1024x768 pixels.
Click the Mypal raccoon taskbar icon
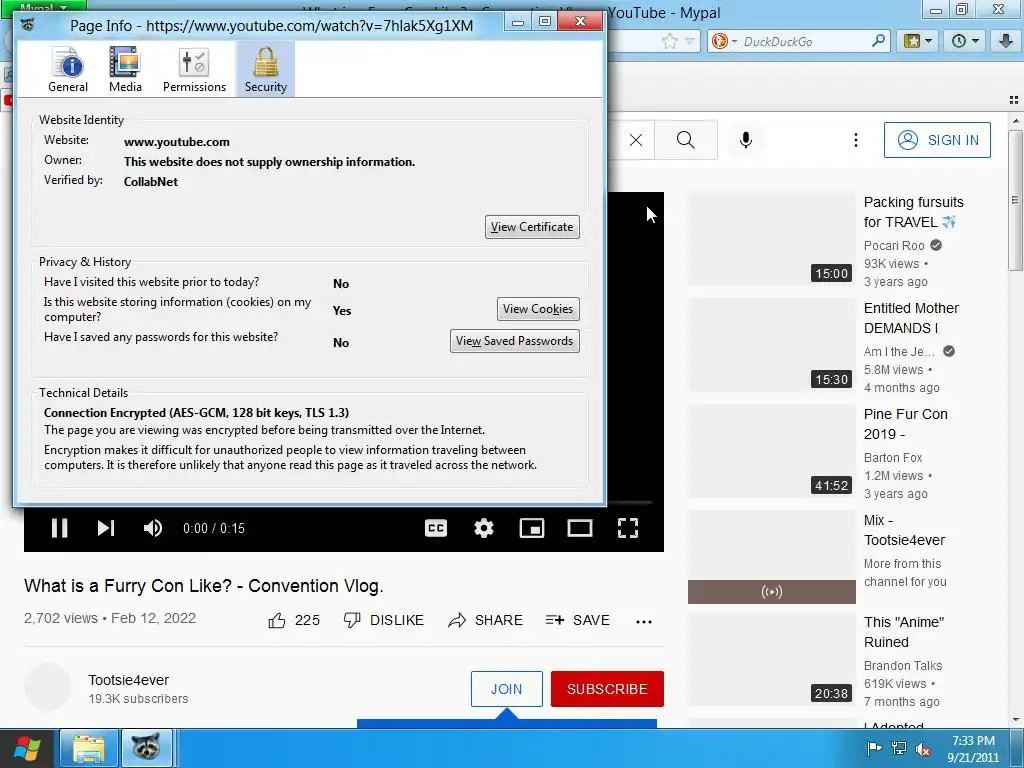tap(146, 748)
